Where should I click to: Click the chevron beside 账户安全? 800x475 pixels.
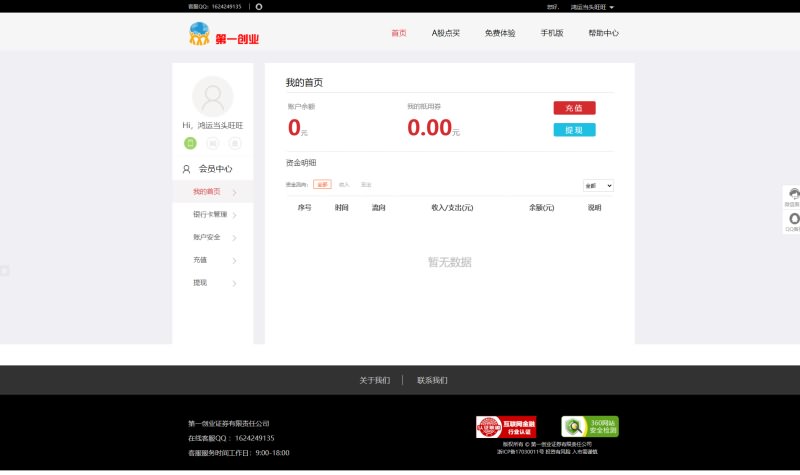(235, 238)
